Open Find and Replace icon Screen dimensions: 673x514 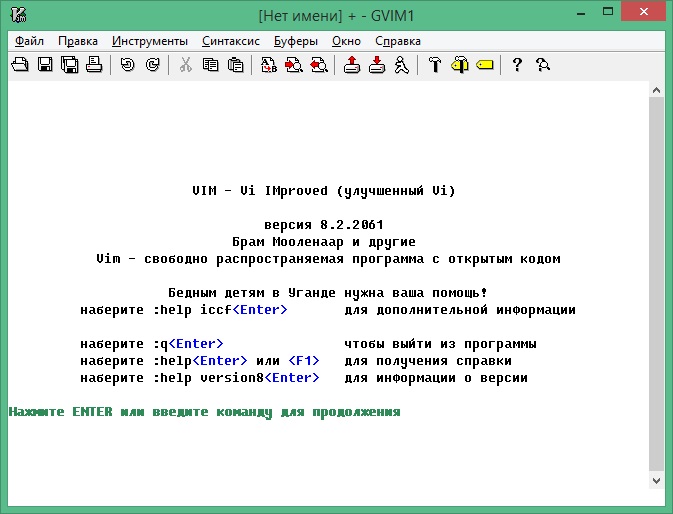269,65
